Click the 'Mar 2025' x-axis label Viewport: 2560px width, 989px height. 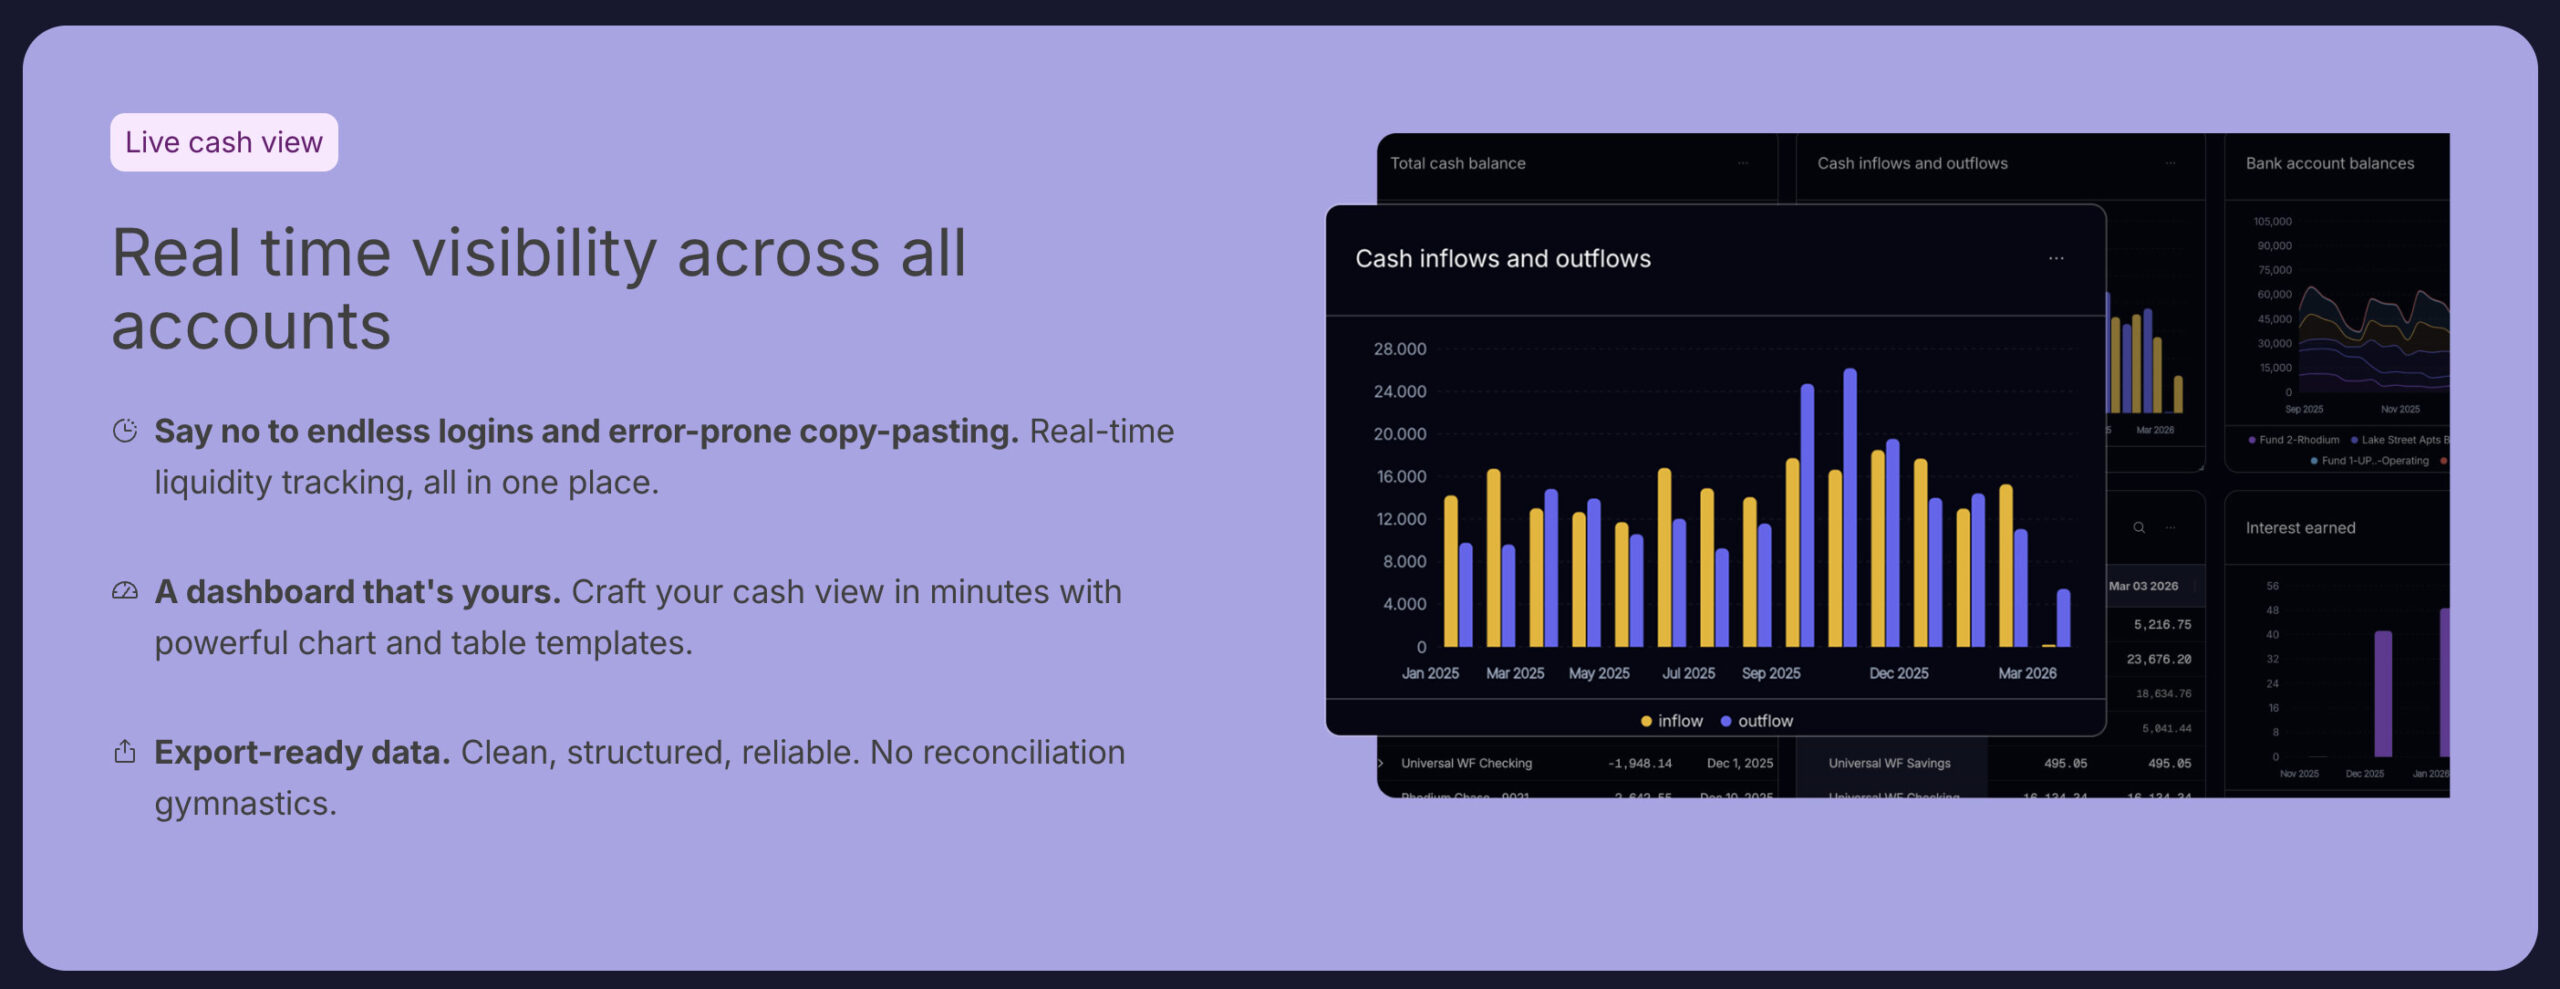1515,673
